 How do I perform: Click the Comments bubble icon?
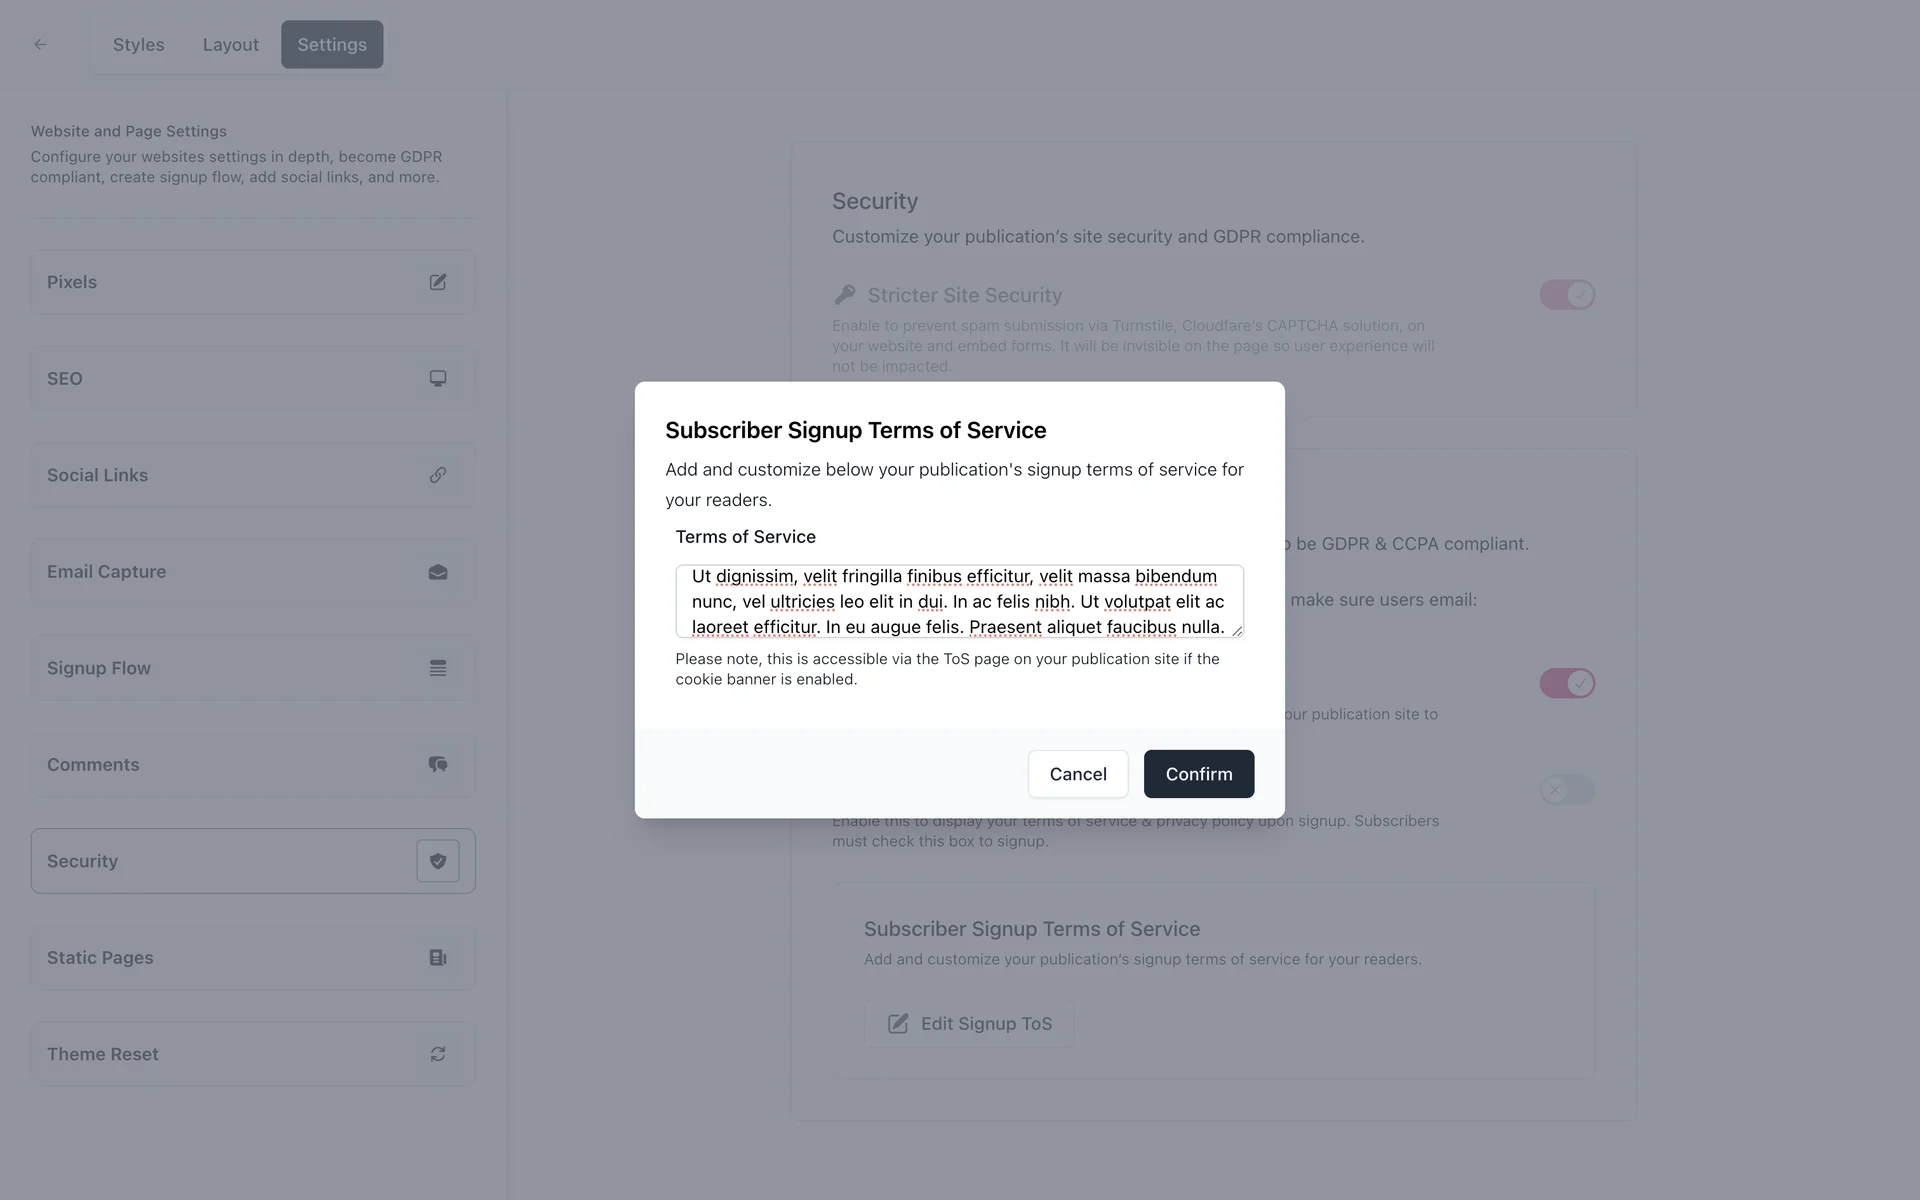(438, 765)
